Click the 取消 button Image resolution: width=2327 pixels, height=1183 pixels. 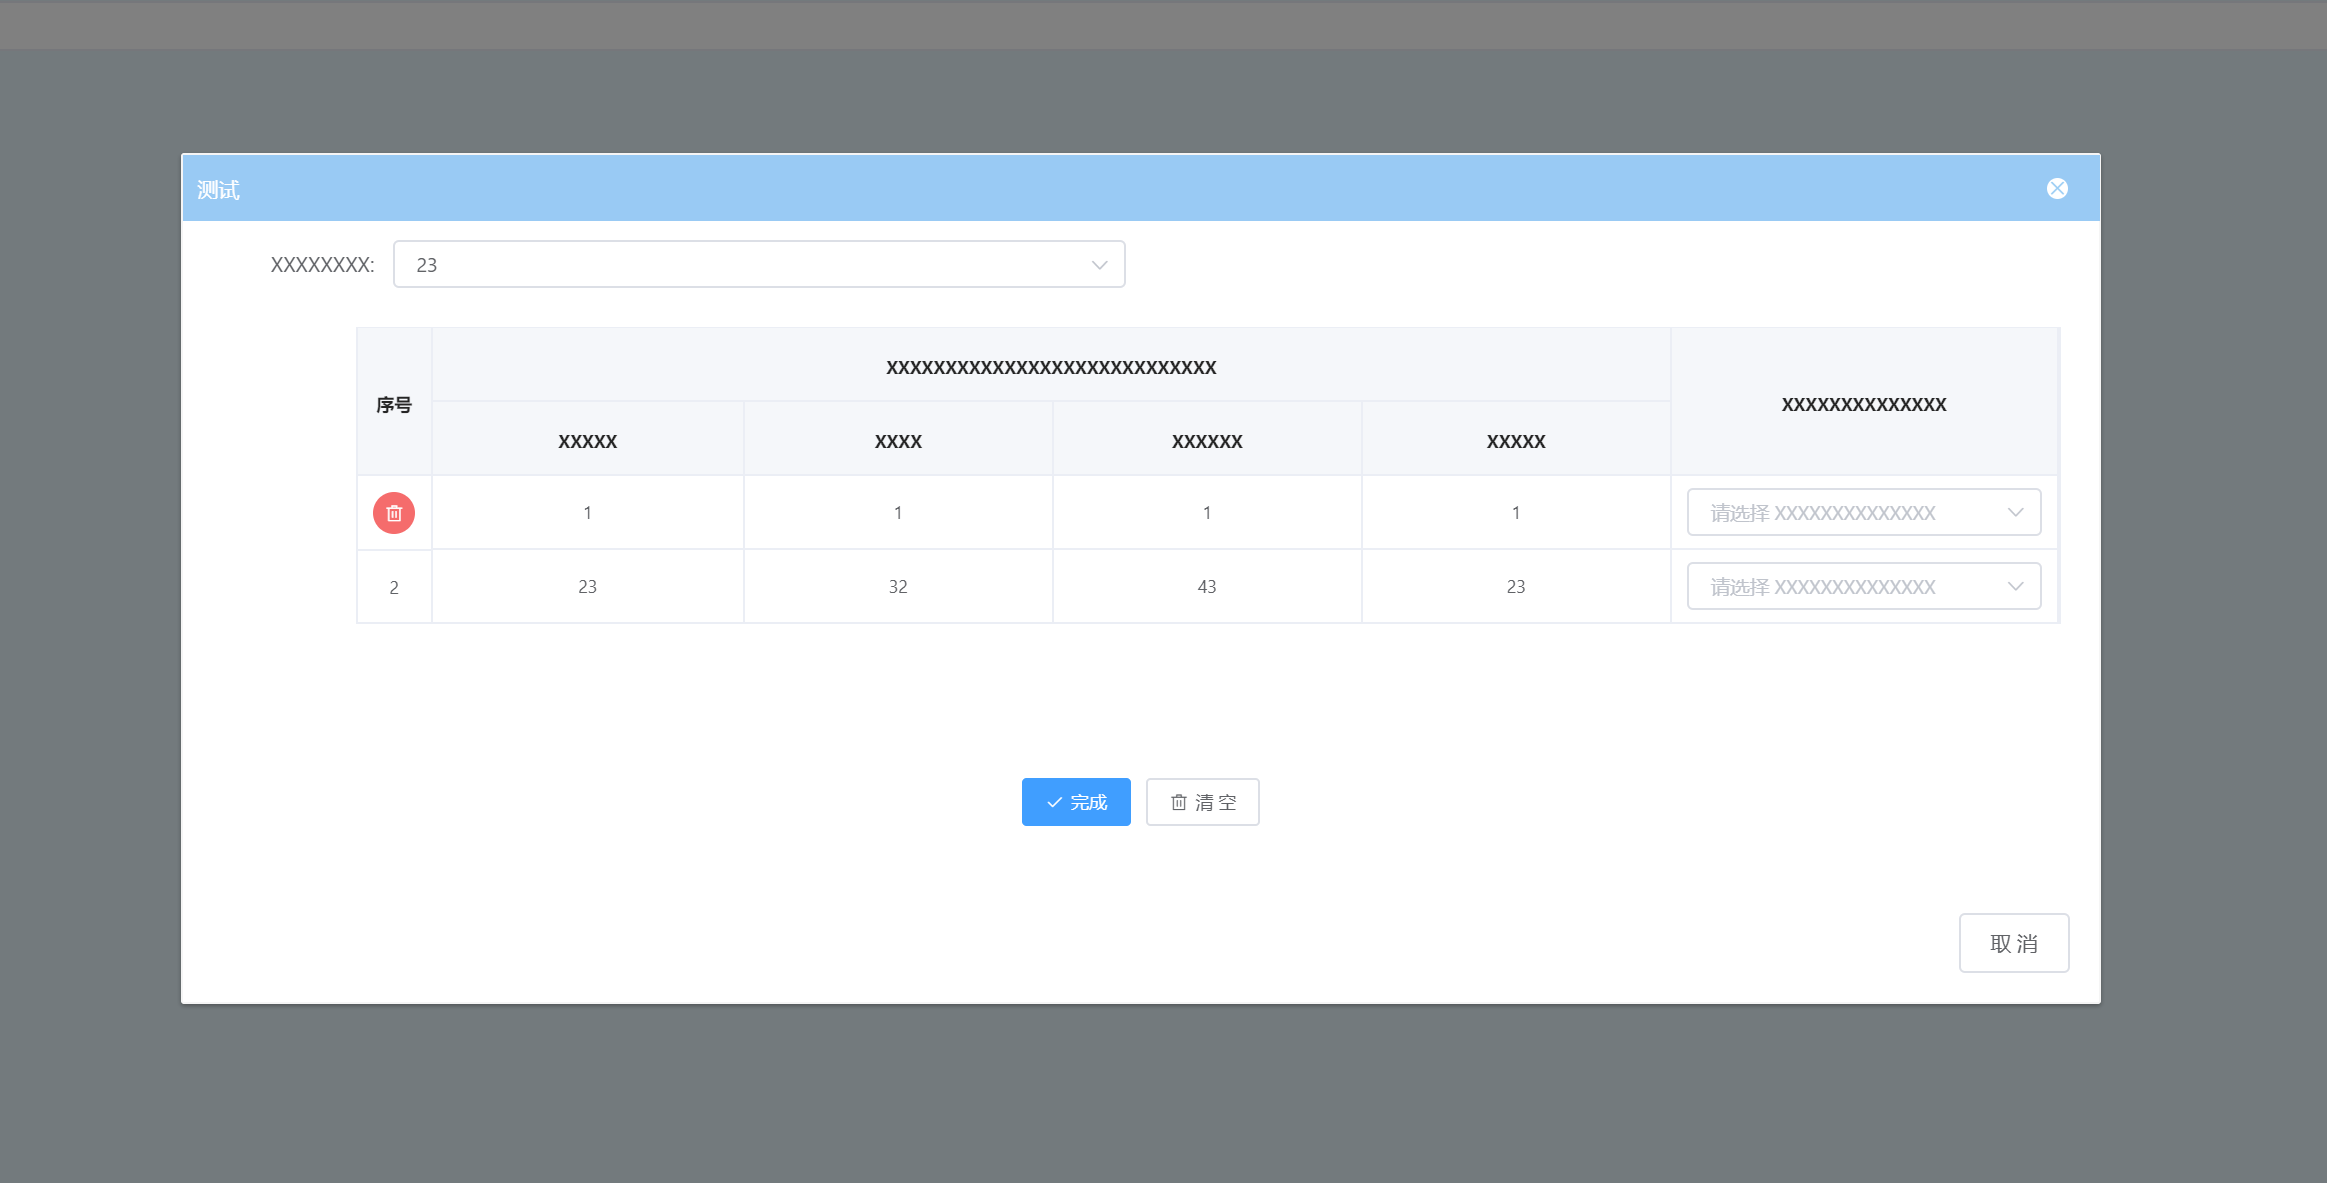click(x=2014, y=943)
